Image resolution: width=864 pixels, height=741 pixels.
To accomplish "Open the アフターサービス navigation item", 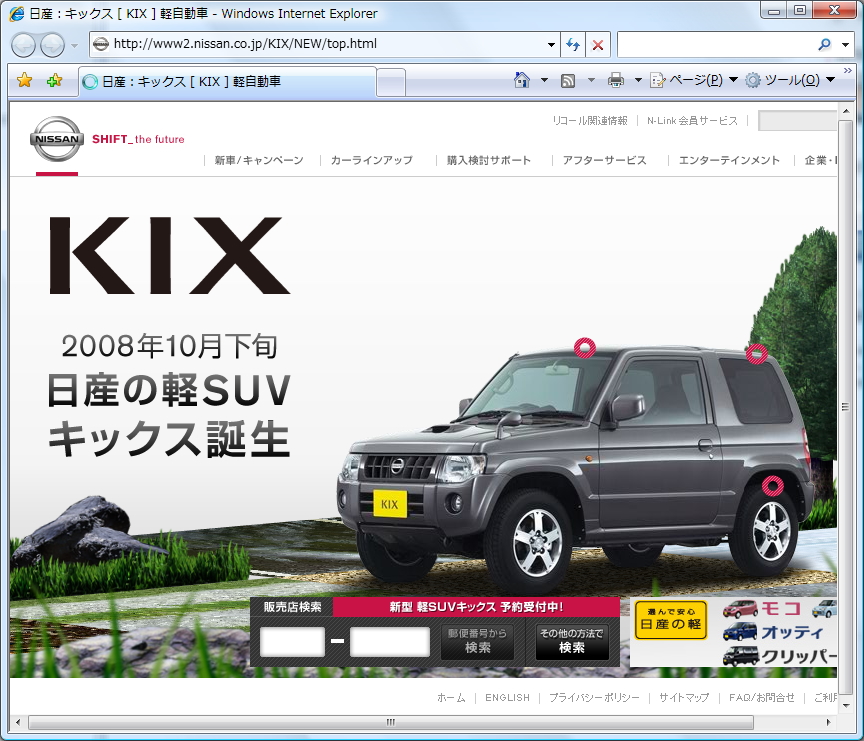I will [604, 160].
